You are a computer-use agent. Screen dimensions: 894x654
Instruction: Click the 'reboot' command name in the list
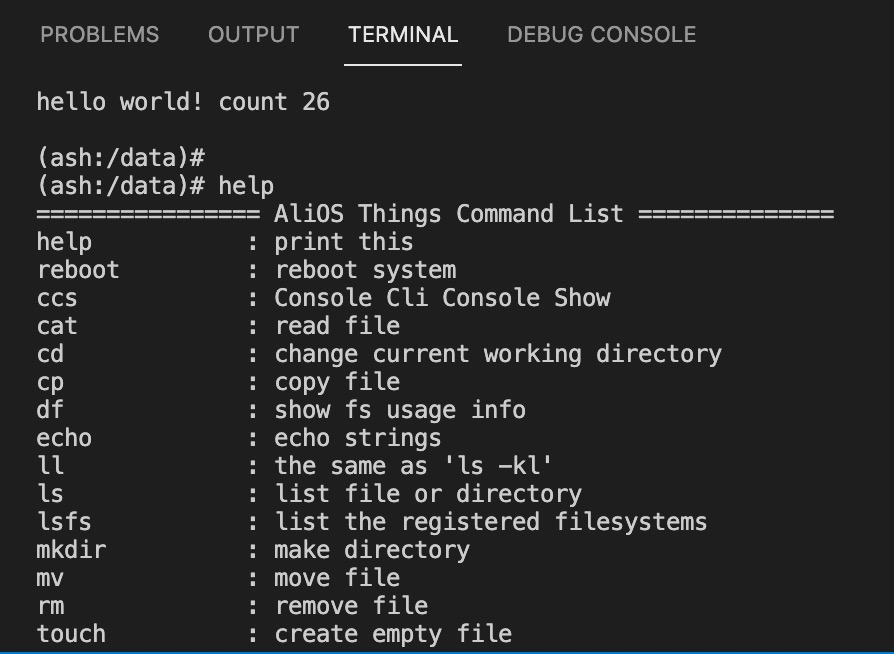point(78,270)
